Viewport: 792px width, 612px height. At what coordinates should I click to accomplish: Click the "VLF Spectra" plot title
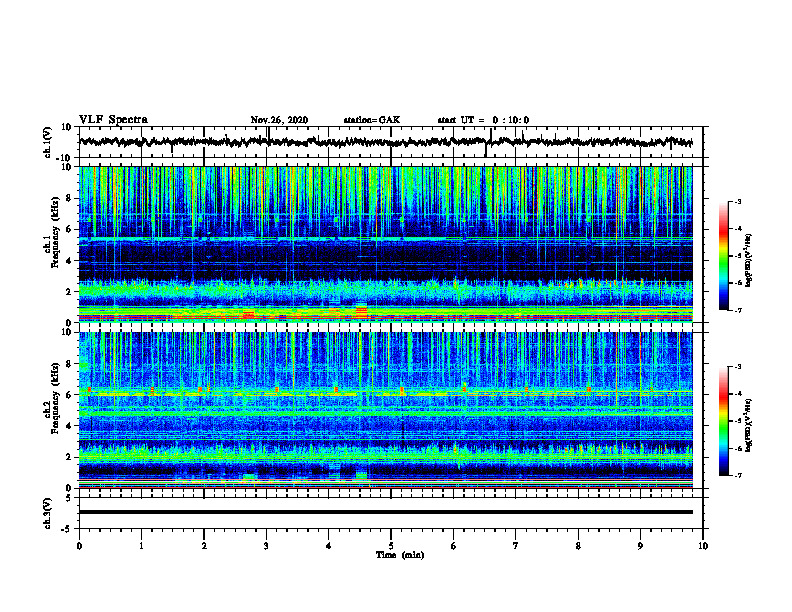[113, 120]
